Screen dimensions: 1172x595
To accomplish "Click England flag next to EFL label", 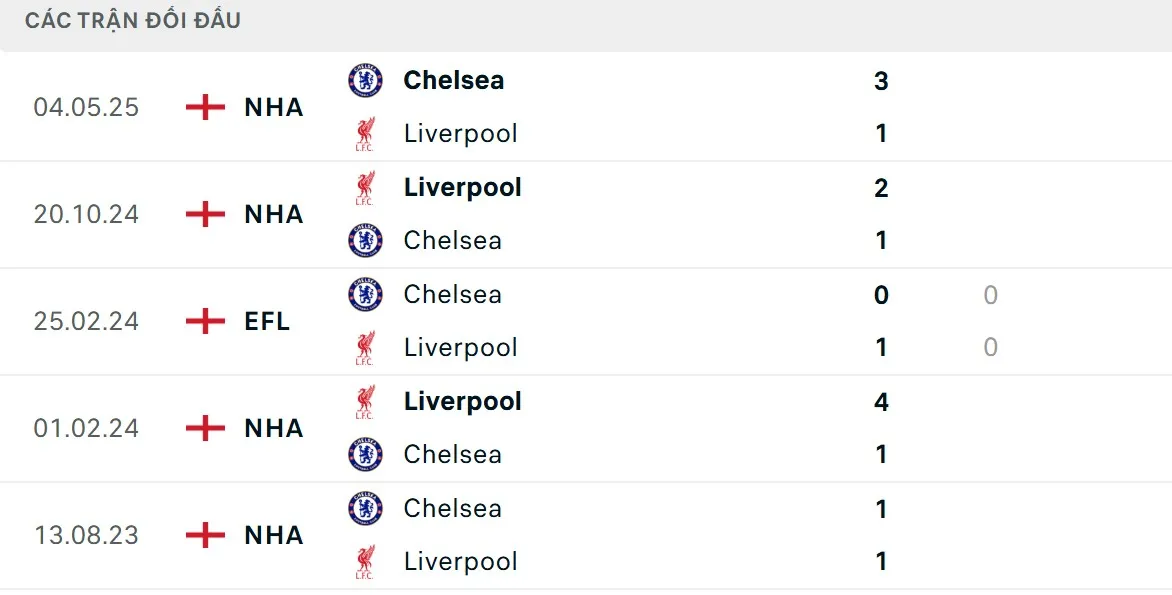I will coord(205,321).
